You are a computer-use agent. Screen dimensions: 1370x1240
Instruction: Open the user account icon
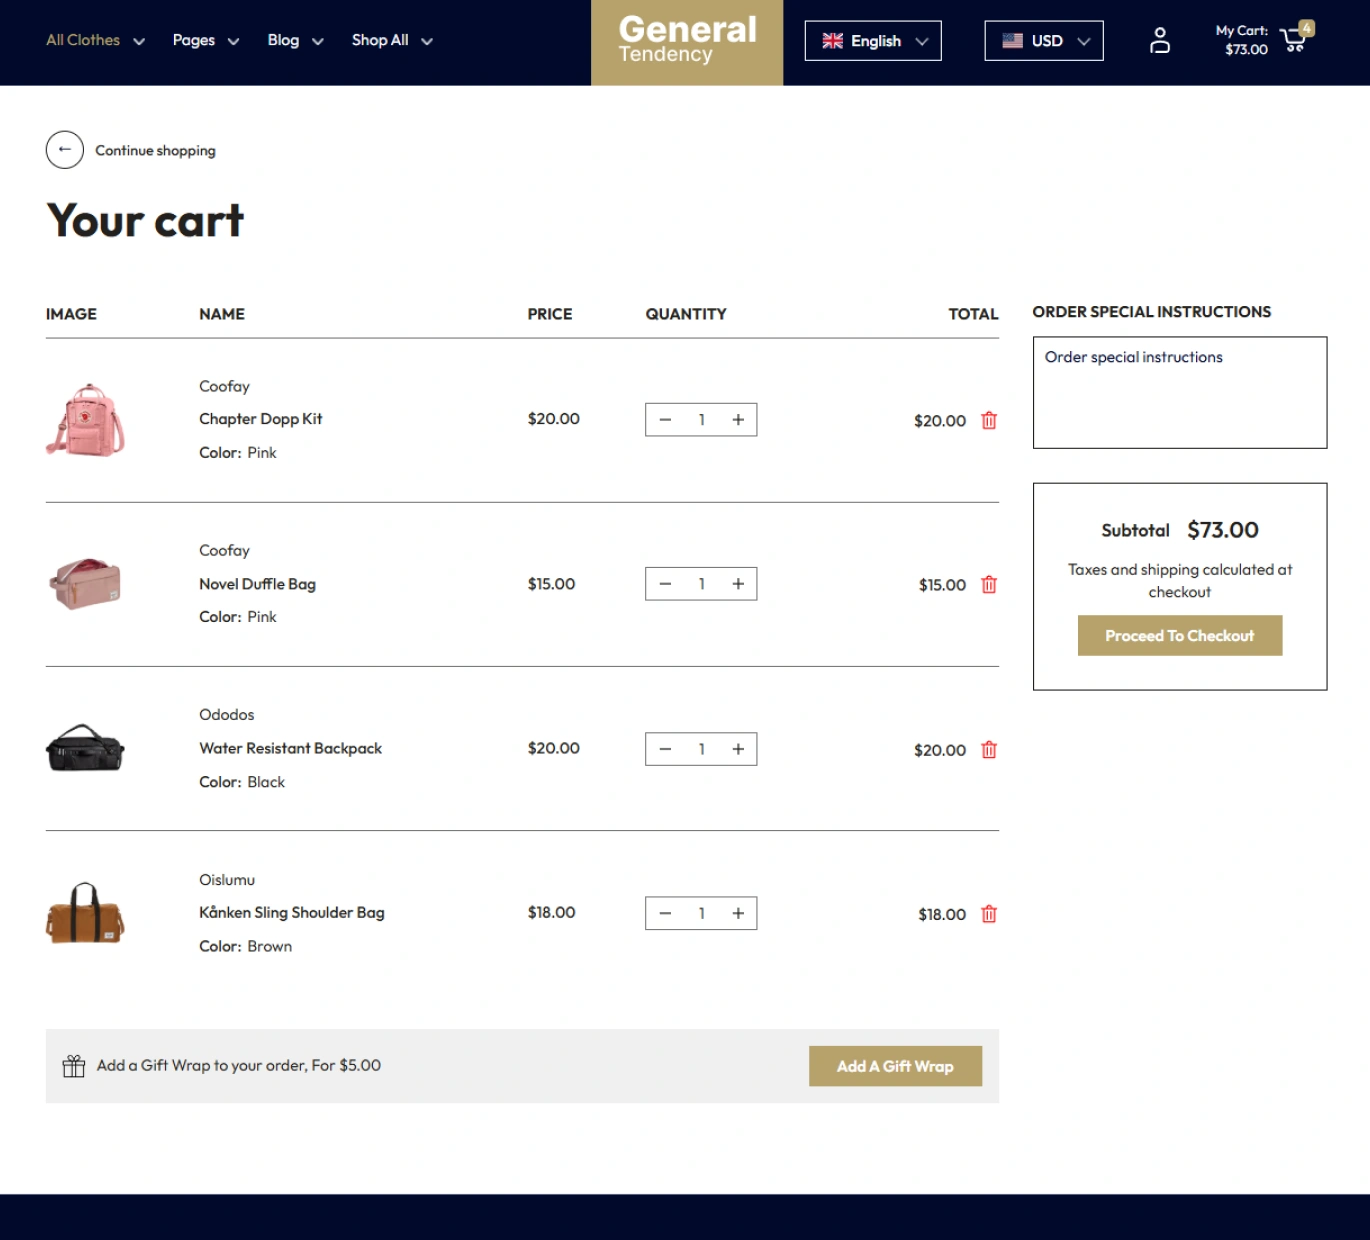pos(1159,41)
